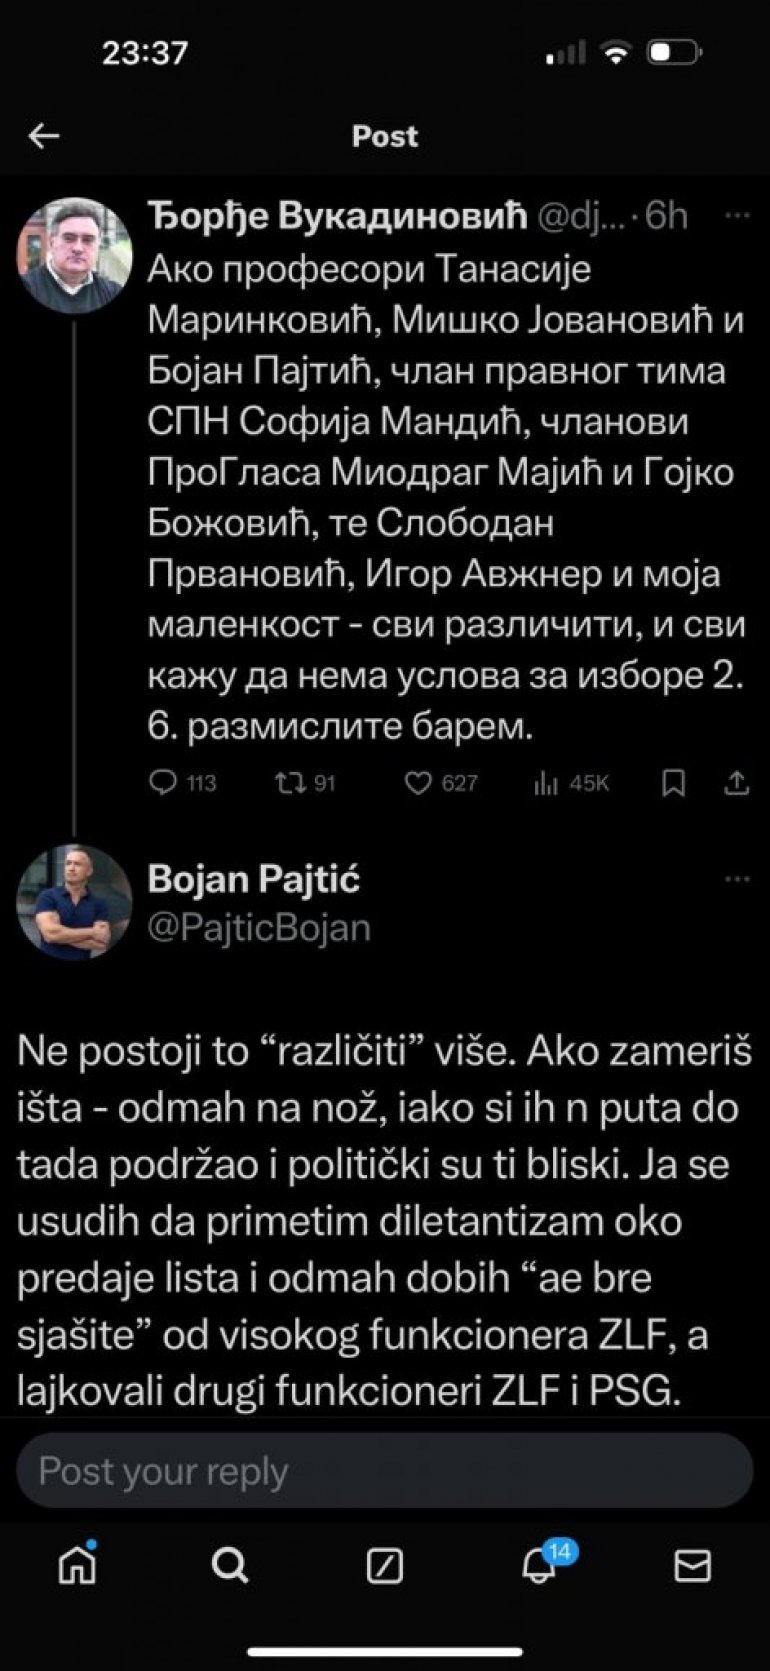Open the Grok tab icon

385,1565
